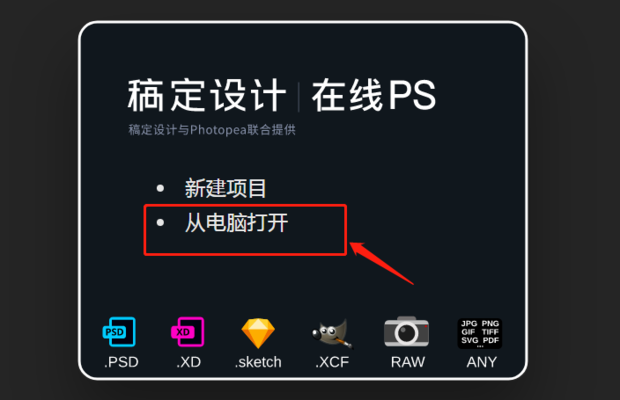Image resolution: width=620 pixels, height=400 pixels.
Task: Click the .XD text label
Action: [x=189, y=362]
